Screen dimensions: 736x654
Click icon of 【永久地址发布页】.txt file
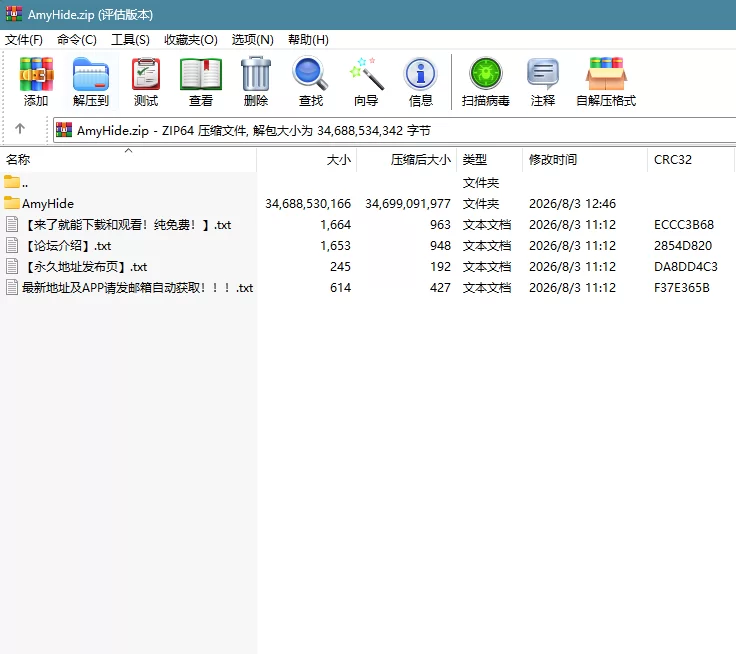click(12, 267)
